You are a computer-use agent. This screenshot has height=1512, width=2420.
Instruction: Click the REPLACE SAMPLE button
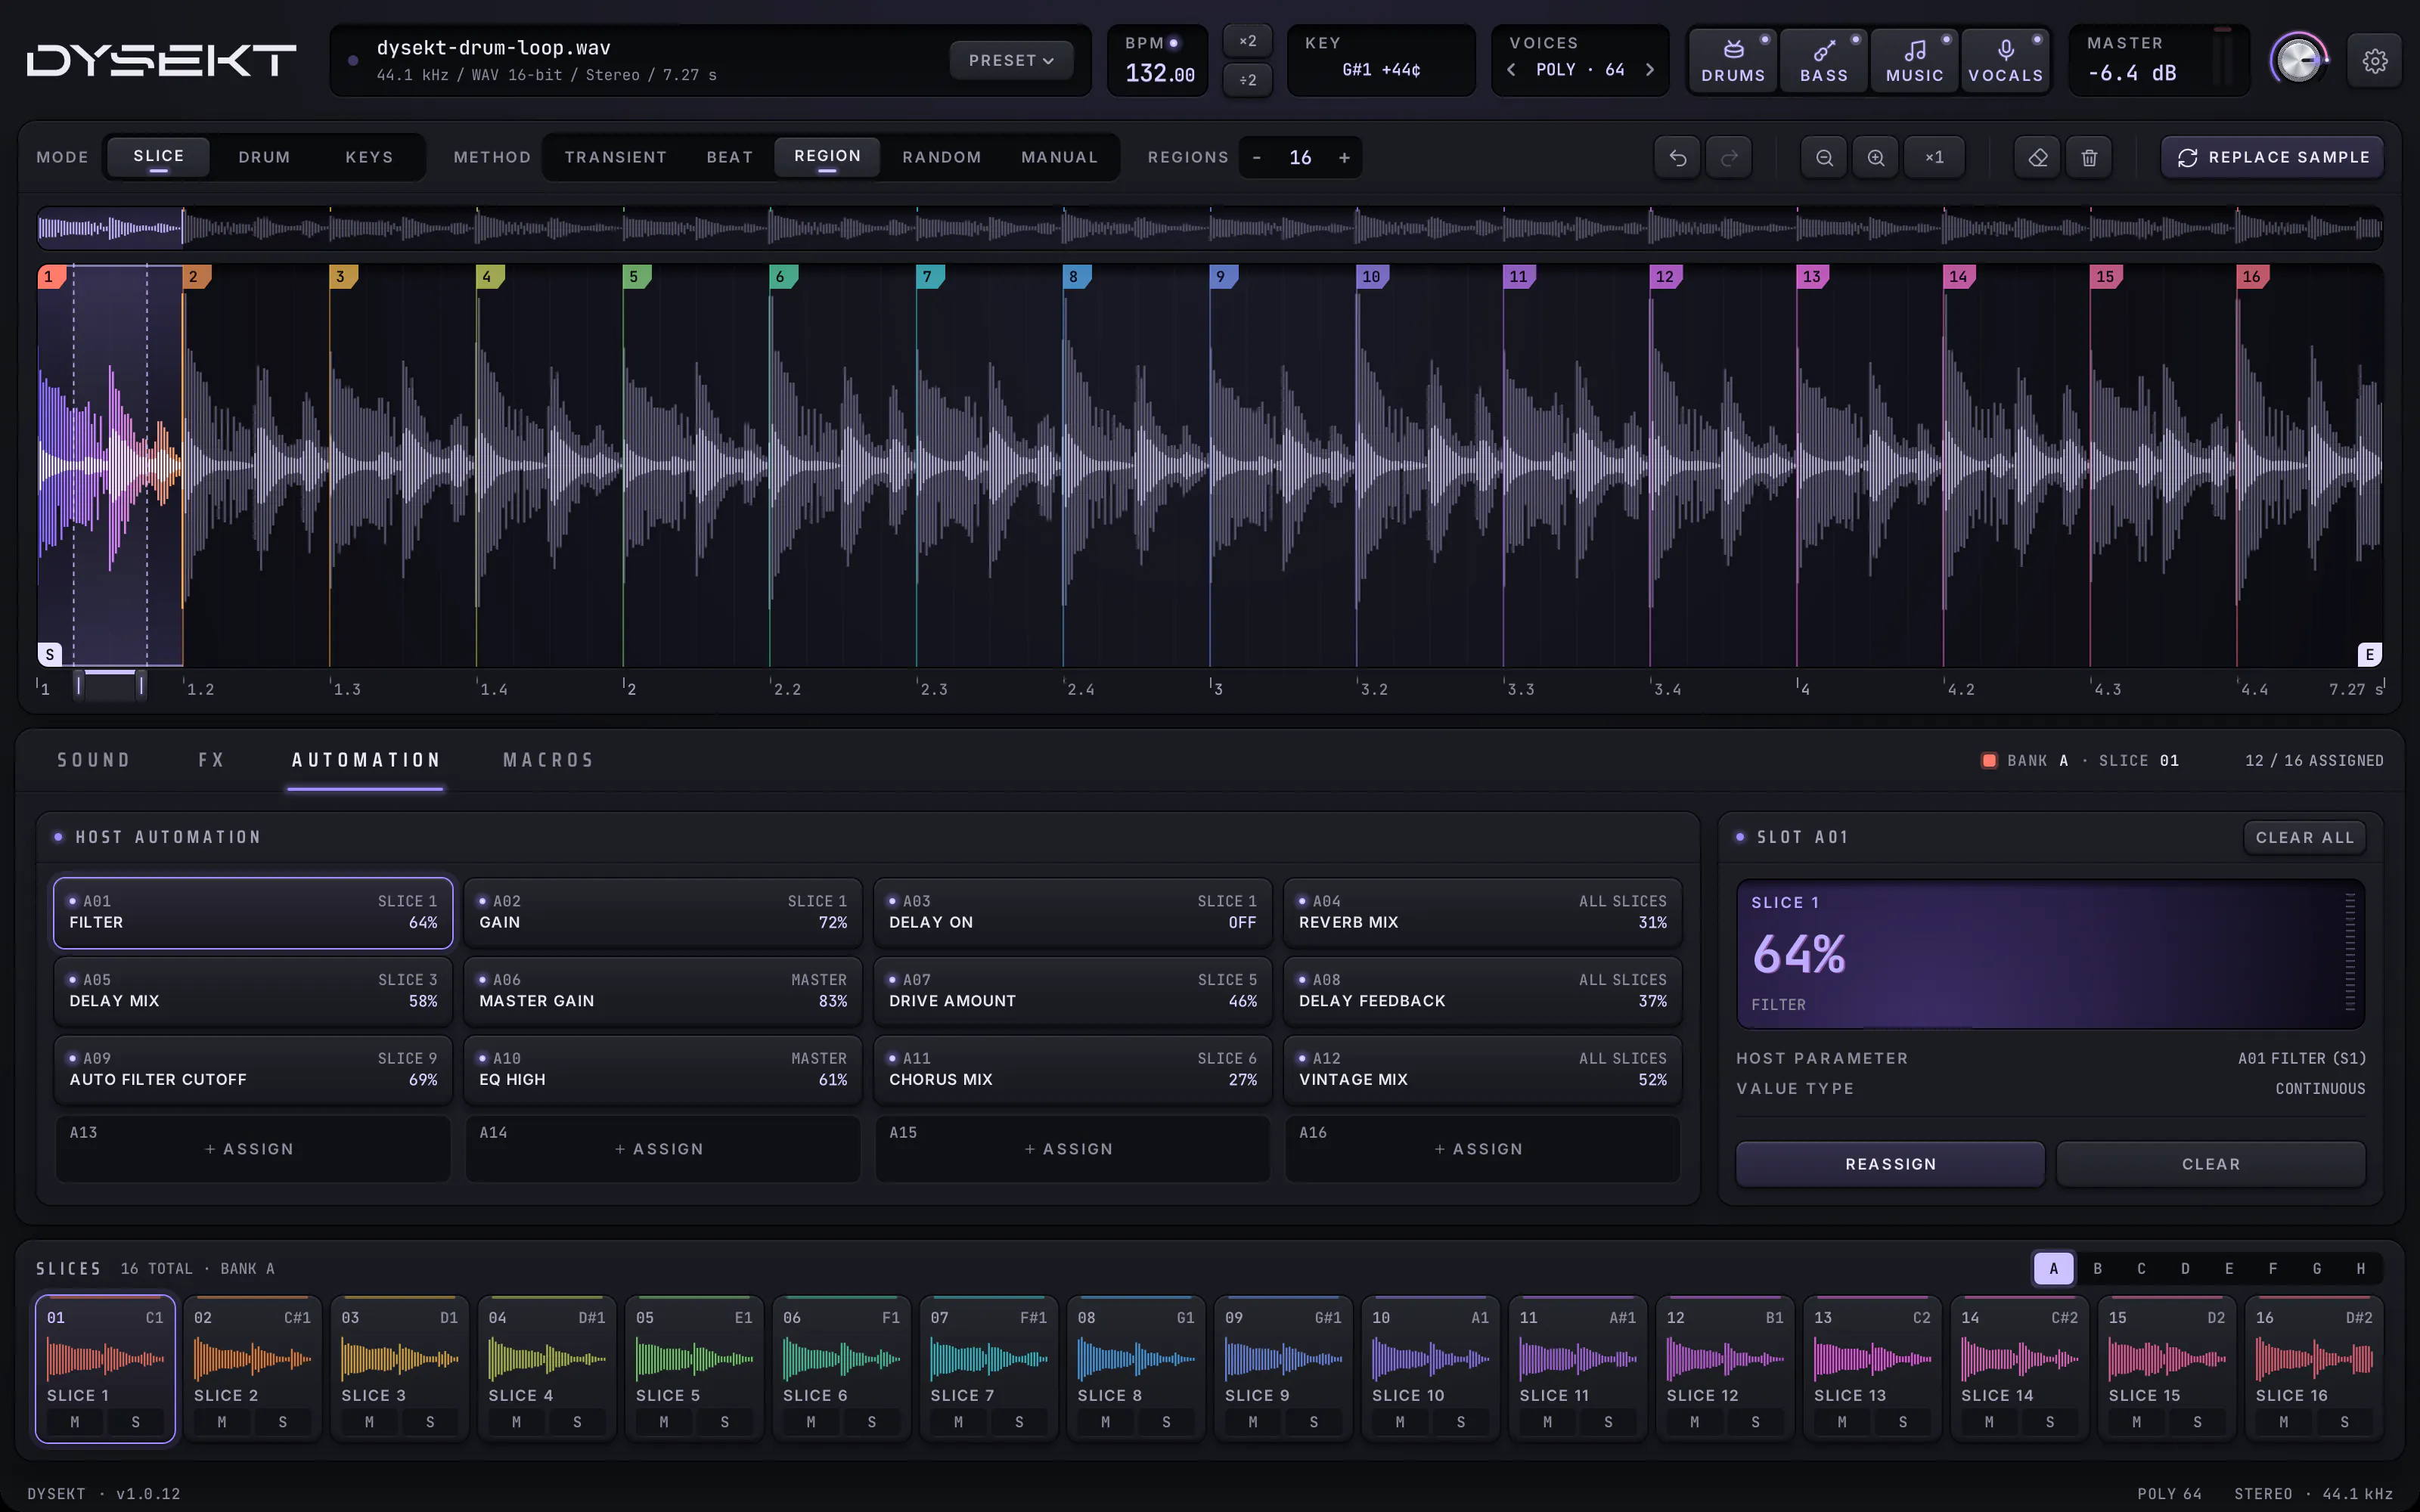2272,158
